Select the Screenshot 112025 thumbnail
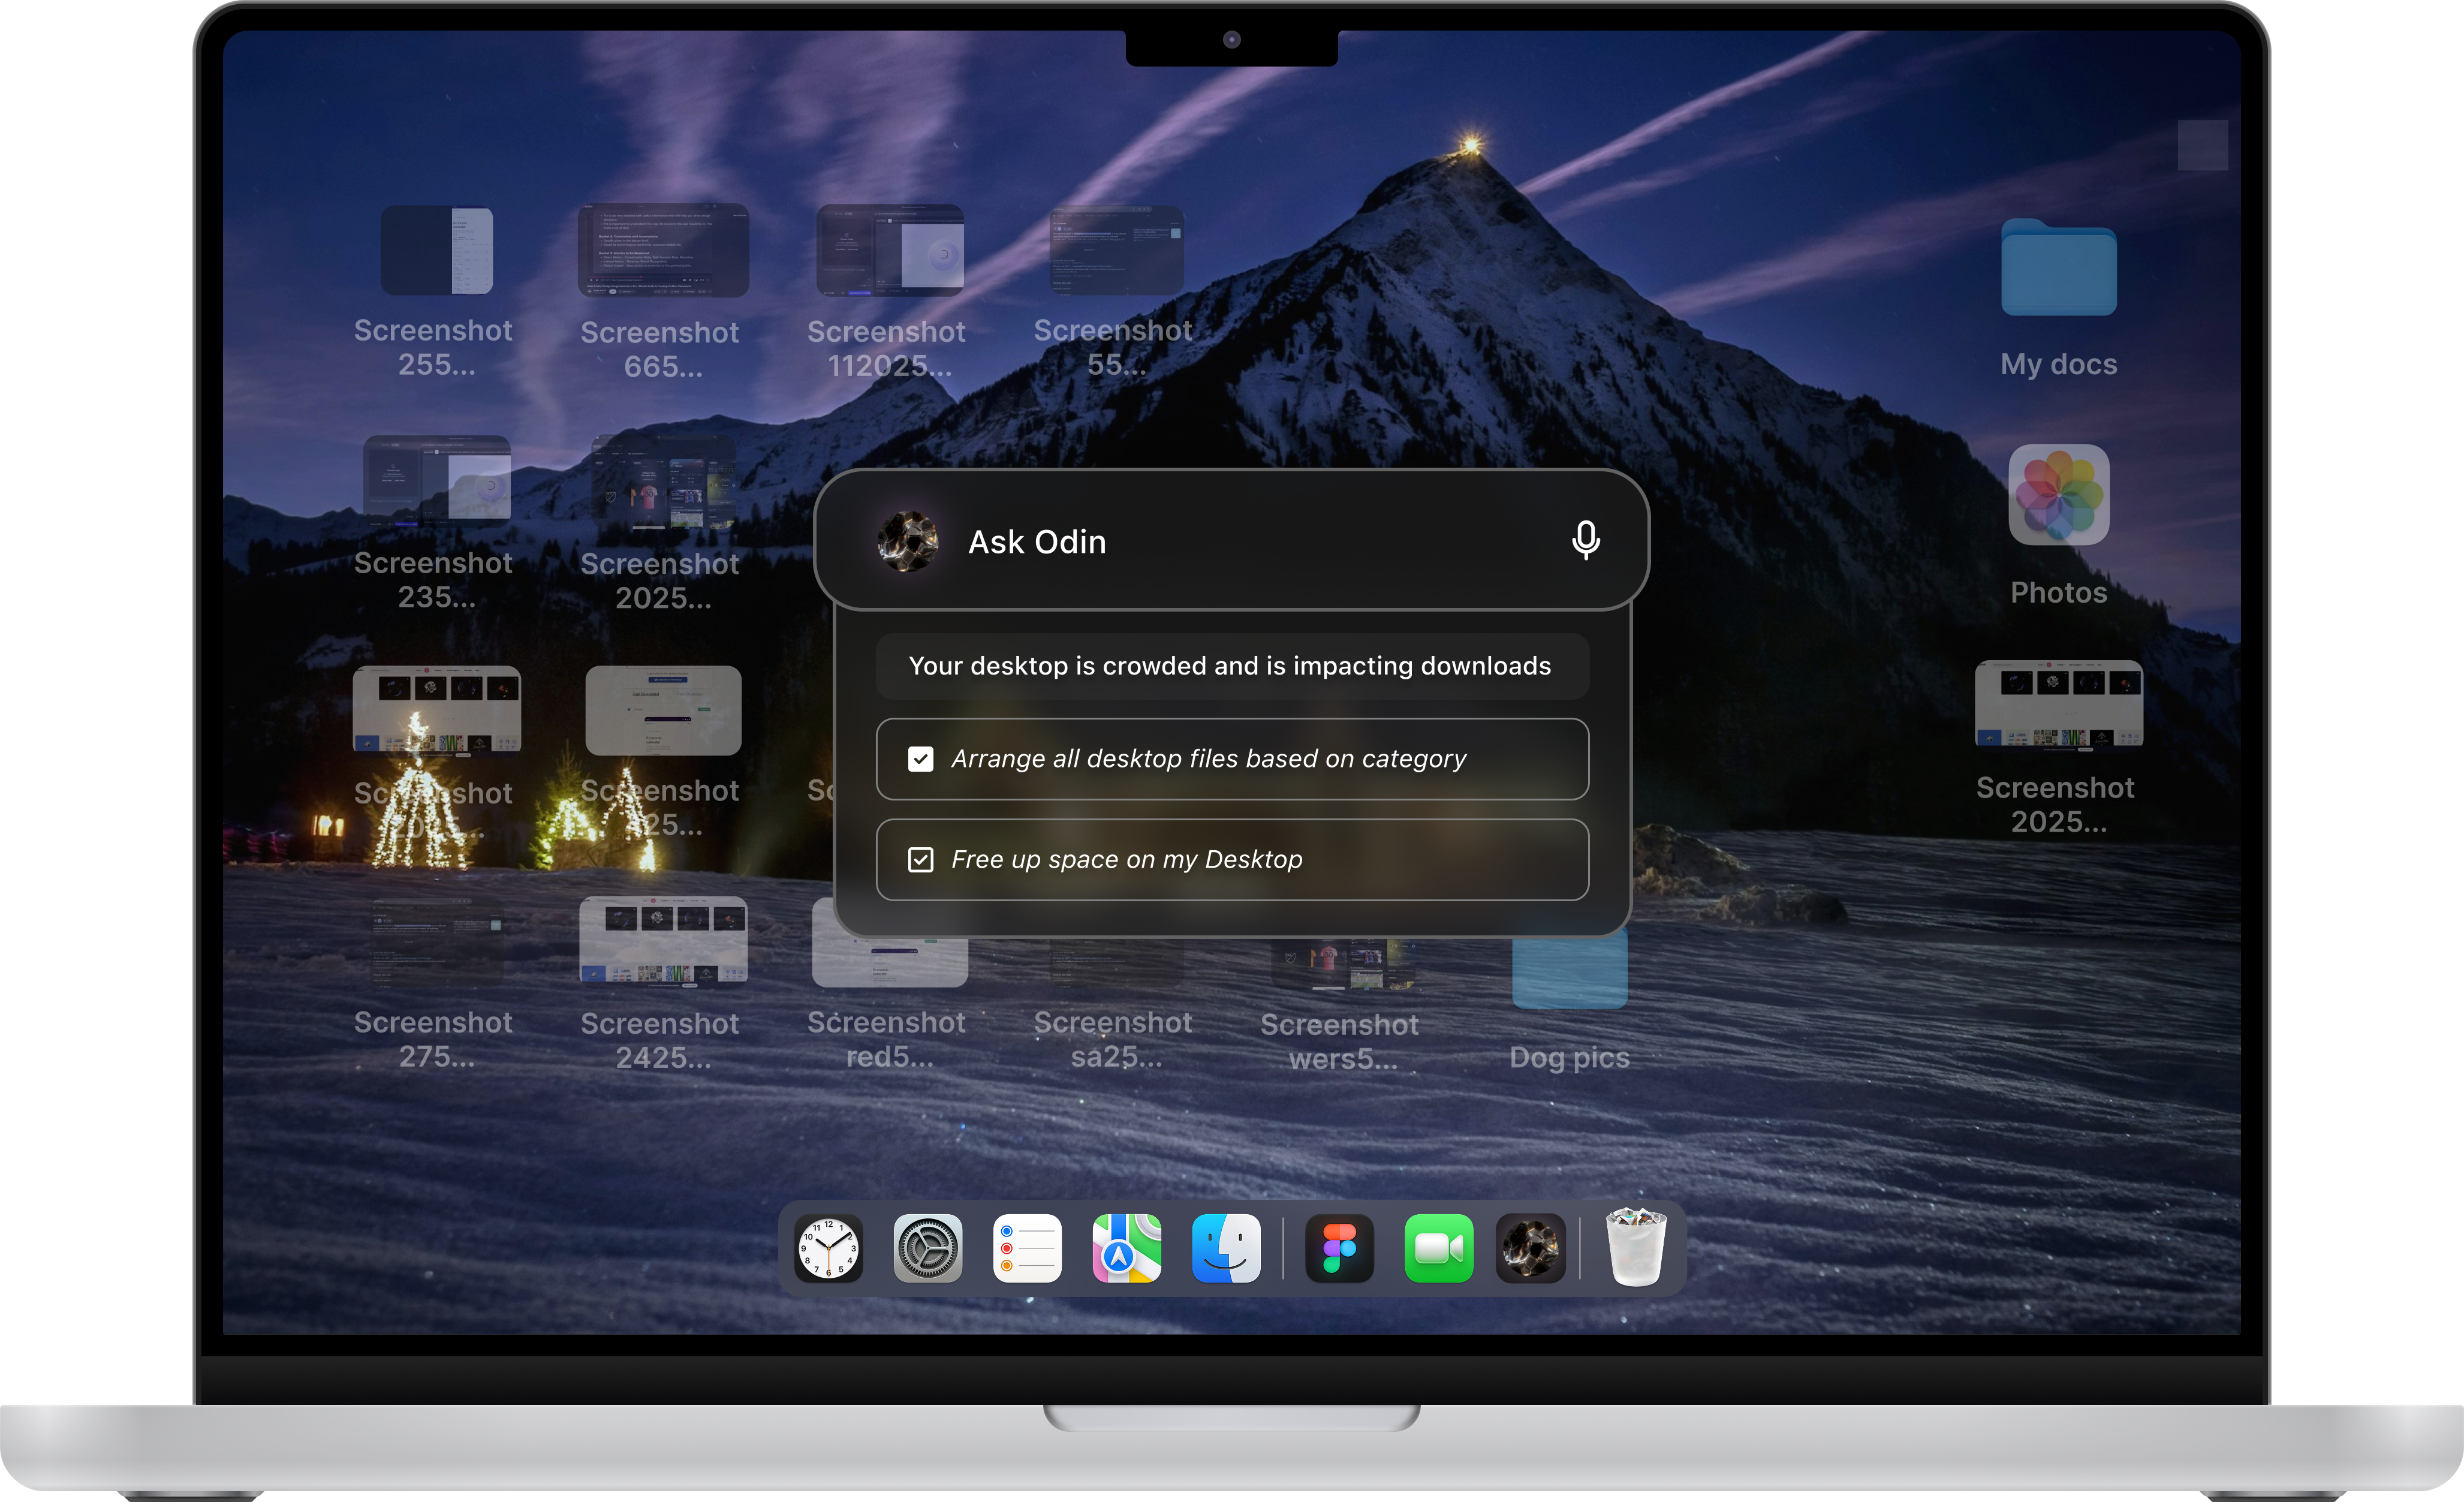Screen dimensions: 2464x1502 (889, 251)
